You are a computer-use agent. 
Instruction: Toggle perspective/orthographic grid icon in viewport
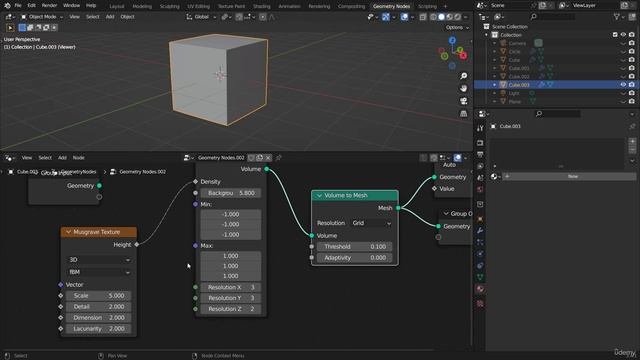[x=464, y=113]
